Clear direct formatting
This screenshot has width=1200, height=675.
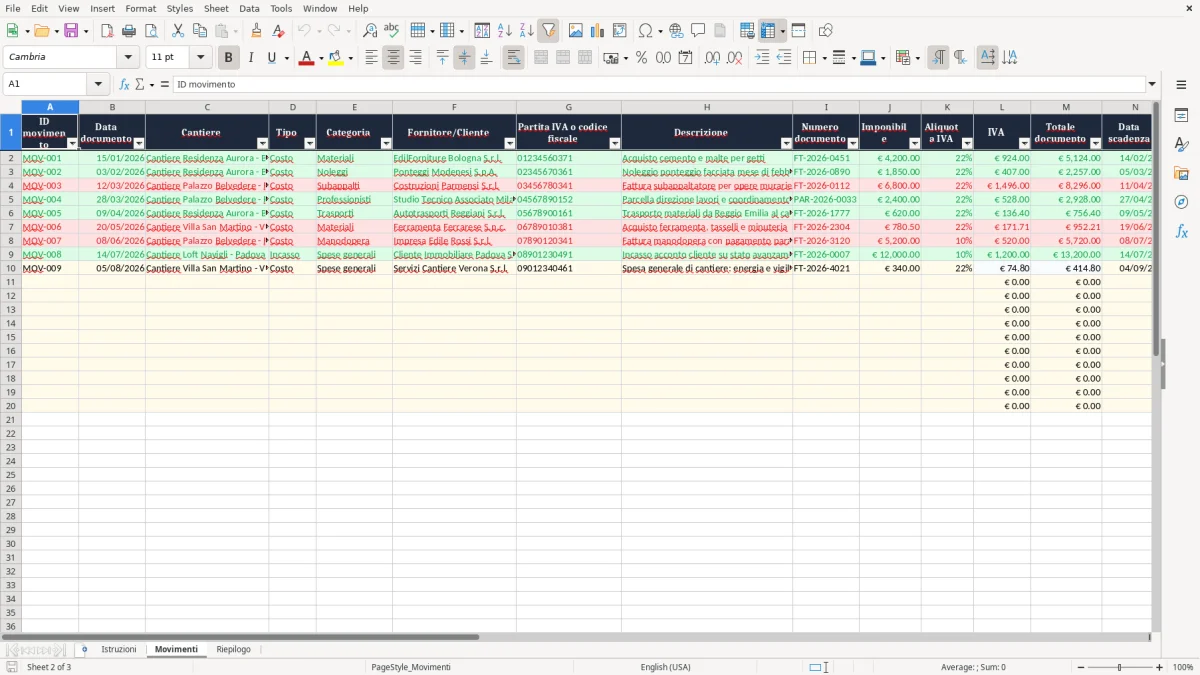click(279, 31)
